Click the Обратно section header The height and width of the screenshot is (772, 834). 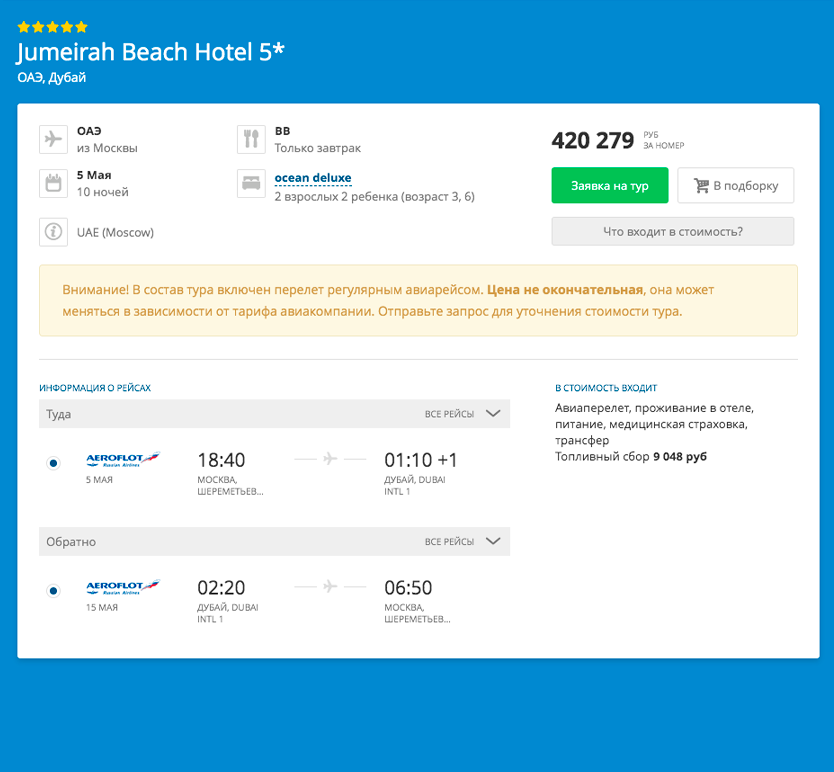click(x=71, y=542)
